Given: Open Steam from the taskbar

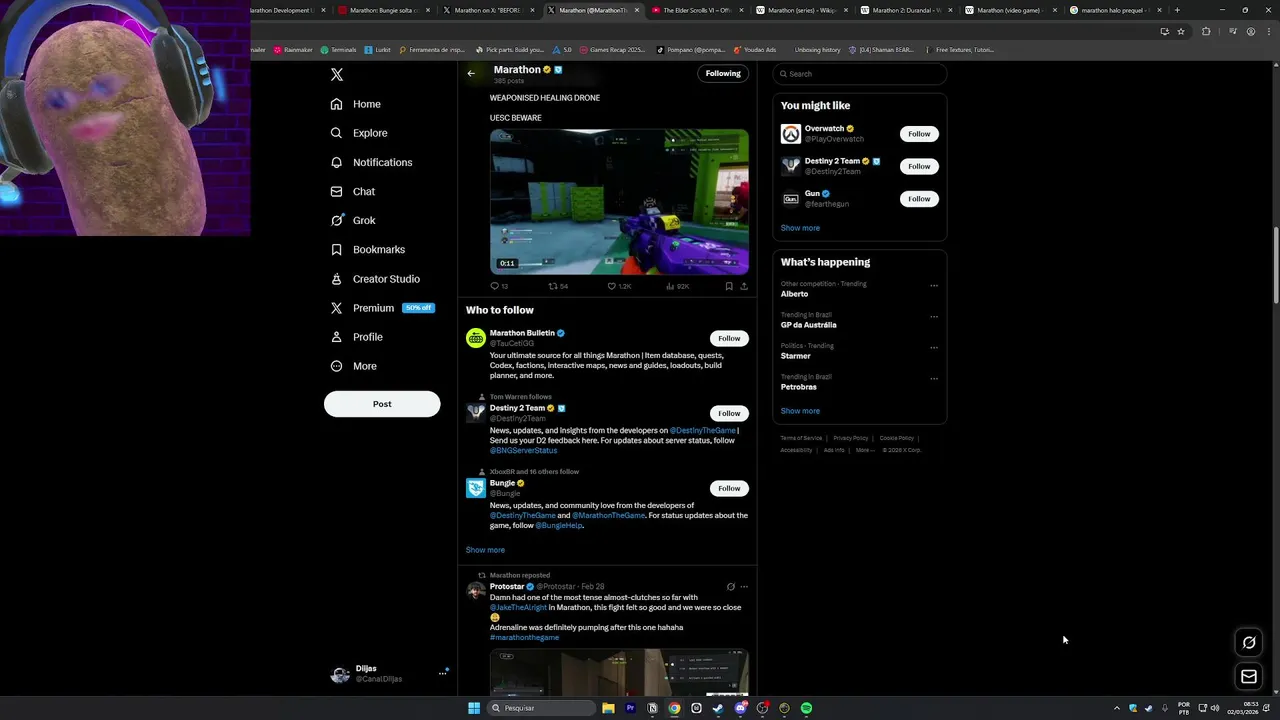Looking at the screenshot, I should pos(718,708).
